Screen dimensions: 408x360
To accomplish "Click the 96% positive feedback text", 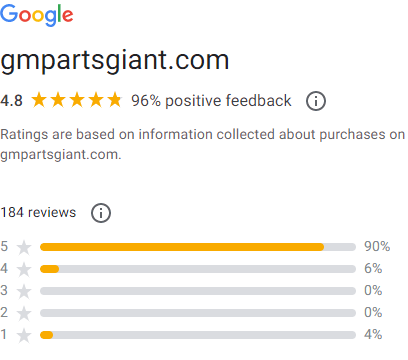I will (x=211, y=101).
